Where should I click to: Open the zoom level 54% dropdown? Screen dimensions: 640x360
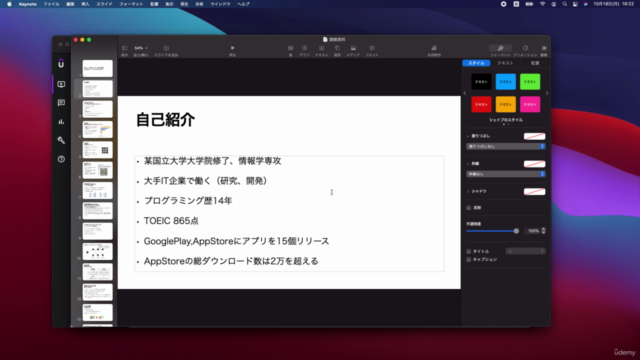[141, 48]
